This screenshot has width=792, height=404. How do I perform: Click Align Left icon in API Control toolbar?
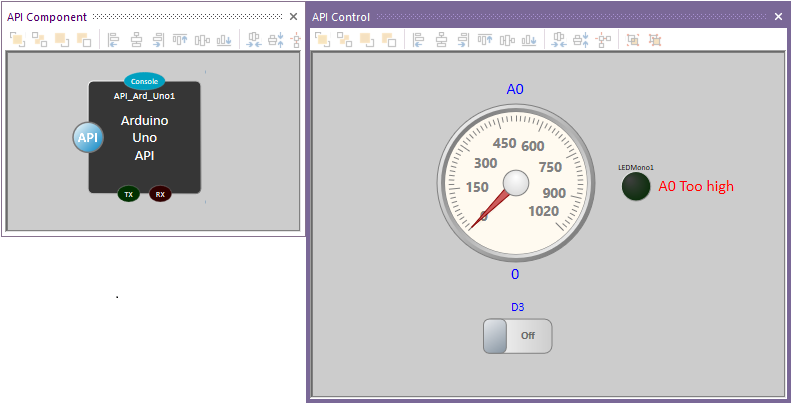coord(418,40)
